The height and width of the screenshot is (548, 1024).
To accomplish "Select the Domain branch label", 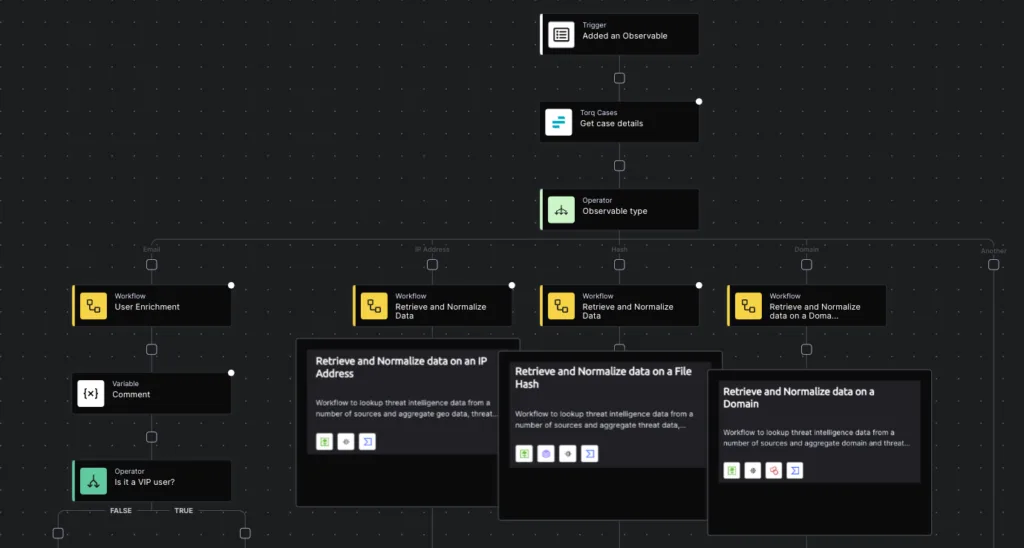I will (x=807, y=250).
